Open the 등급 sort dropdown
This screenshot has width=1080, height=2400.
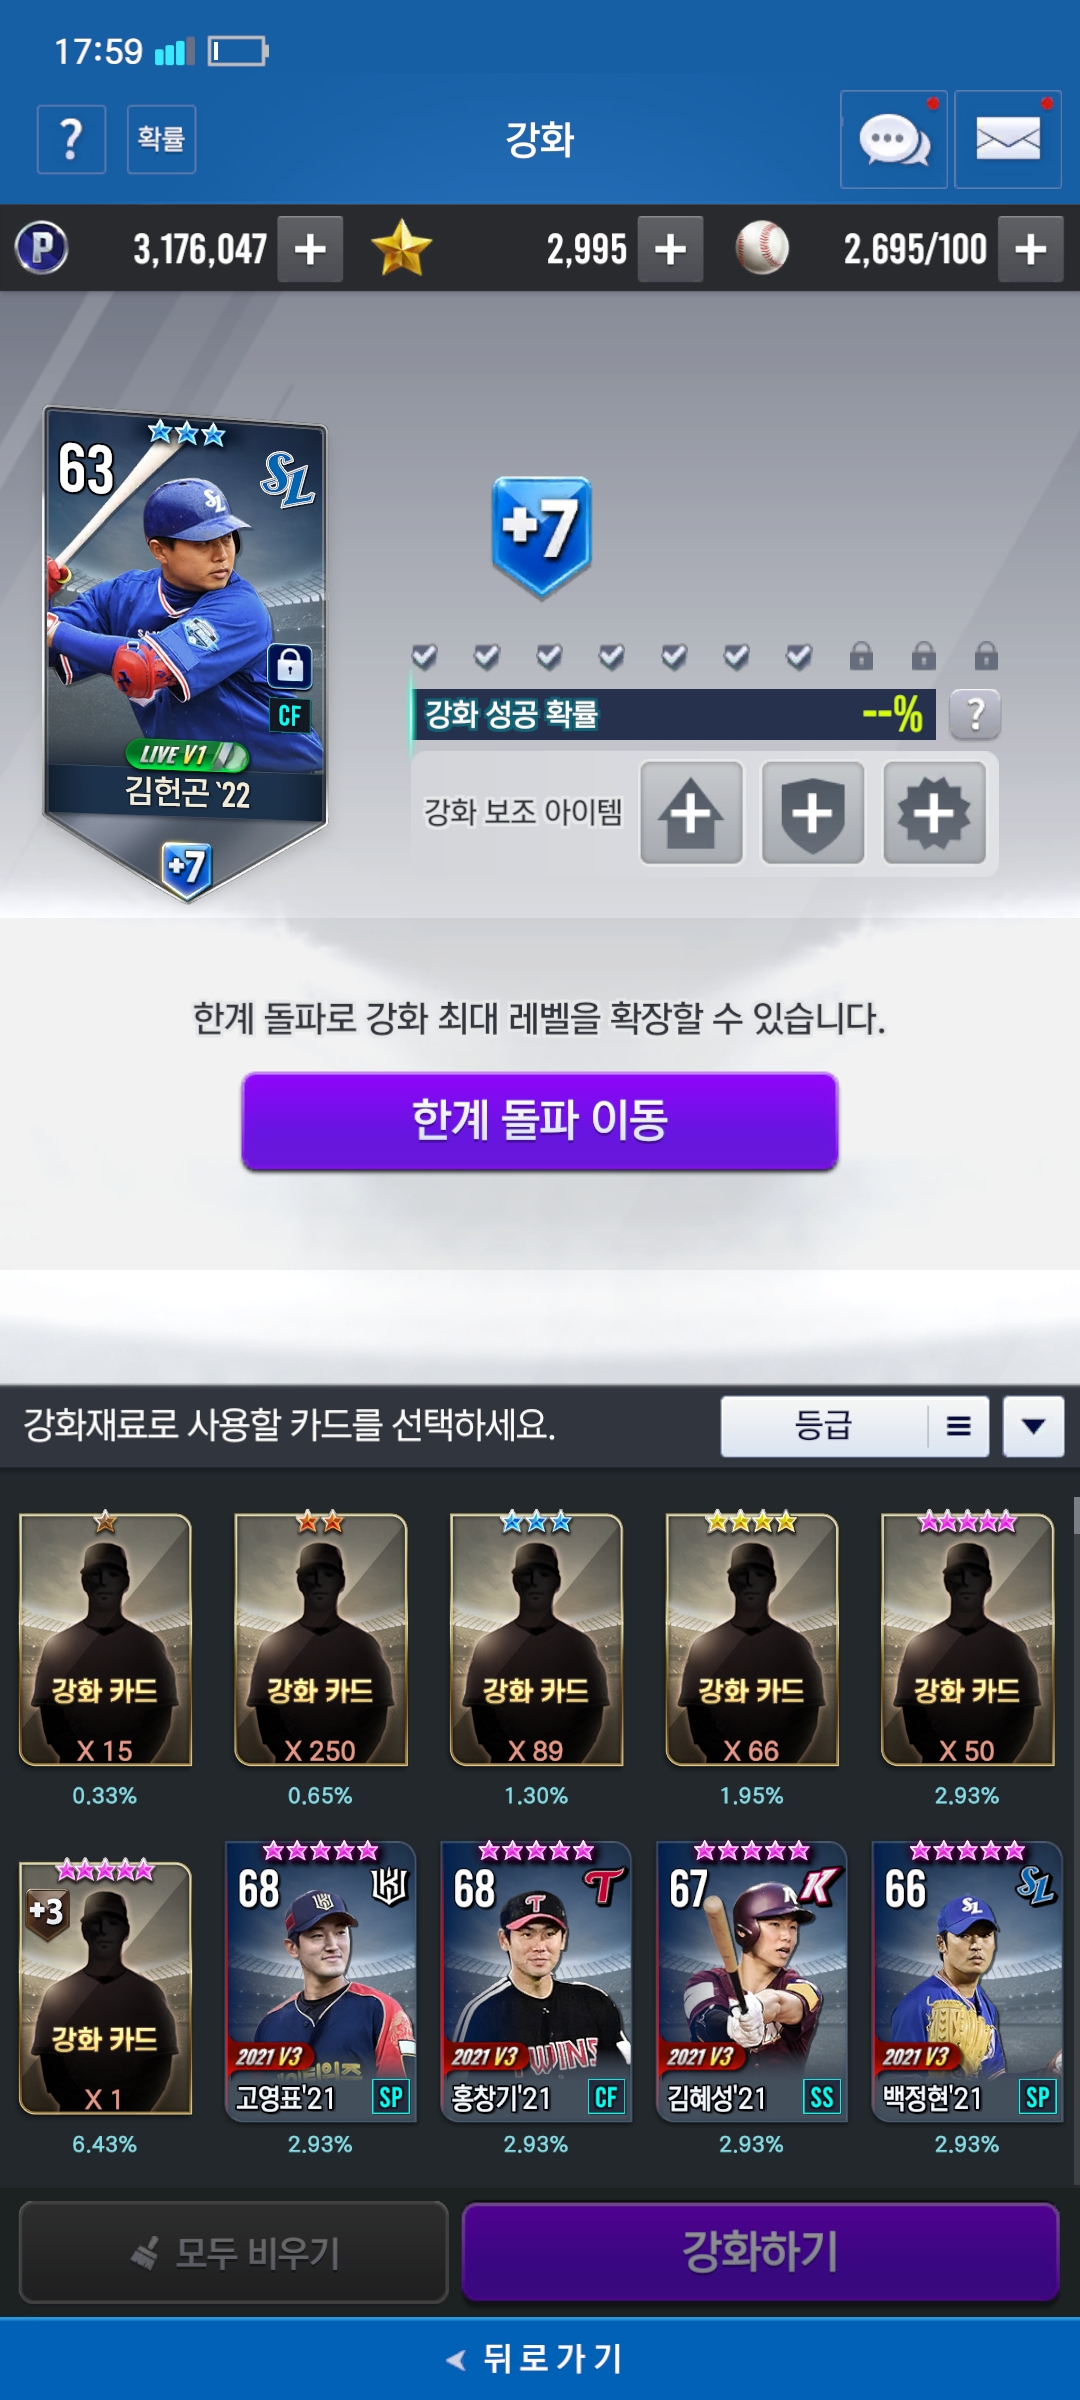coord(855,1426)
